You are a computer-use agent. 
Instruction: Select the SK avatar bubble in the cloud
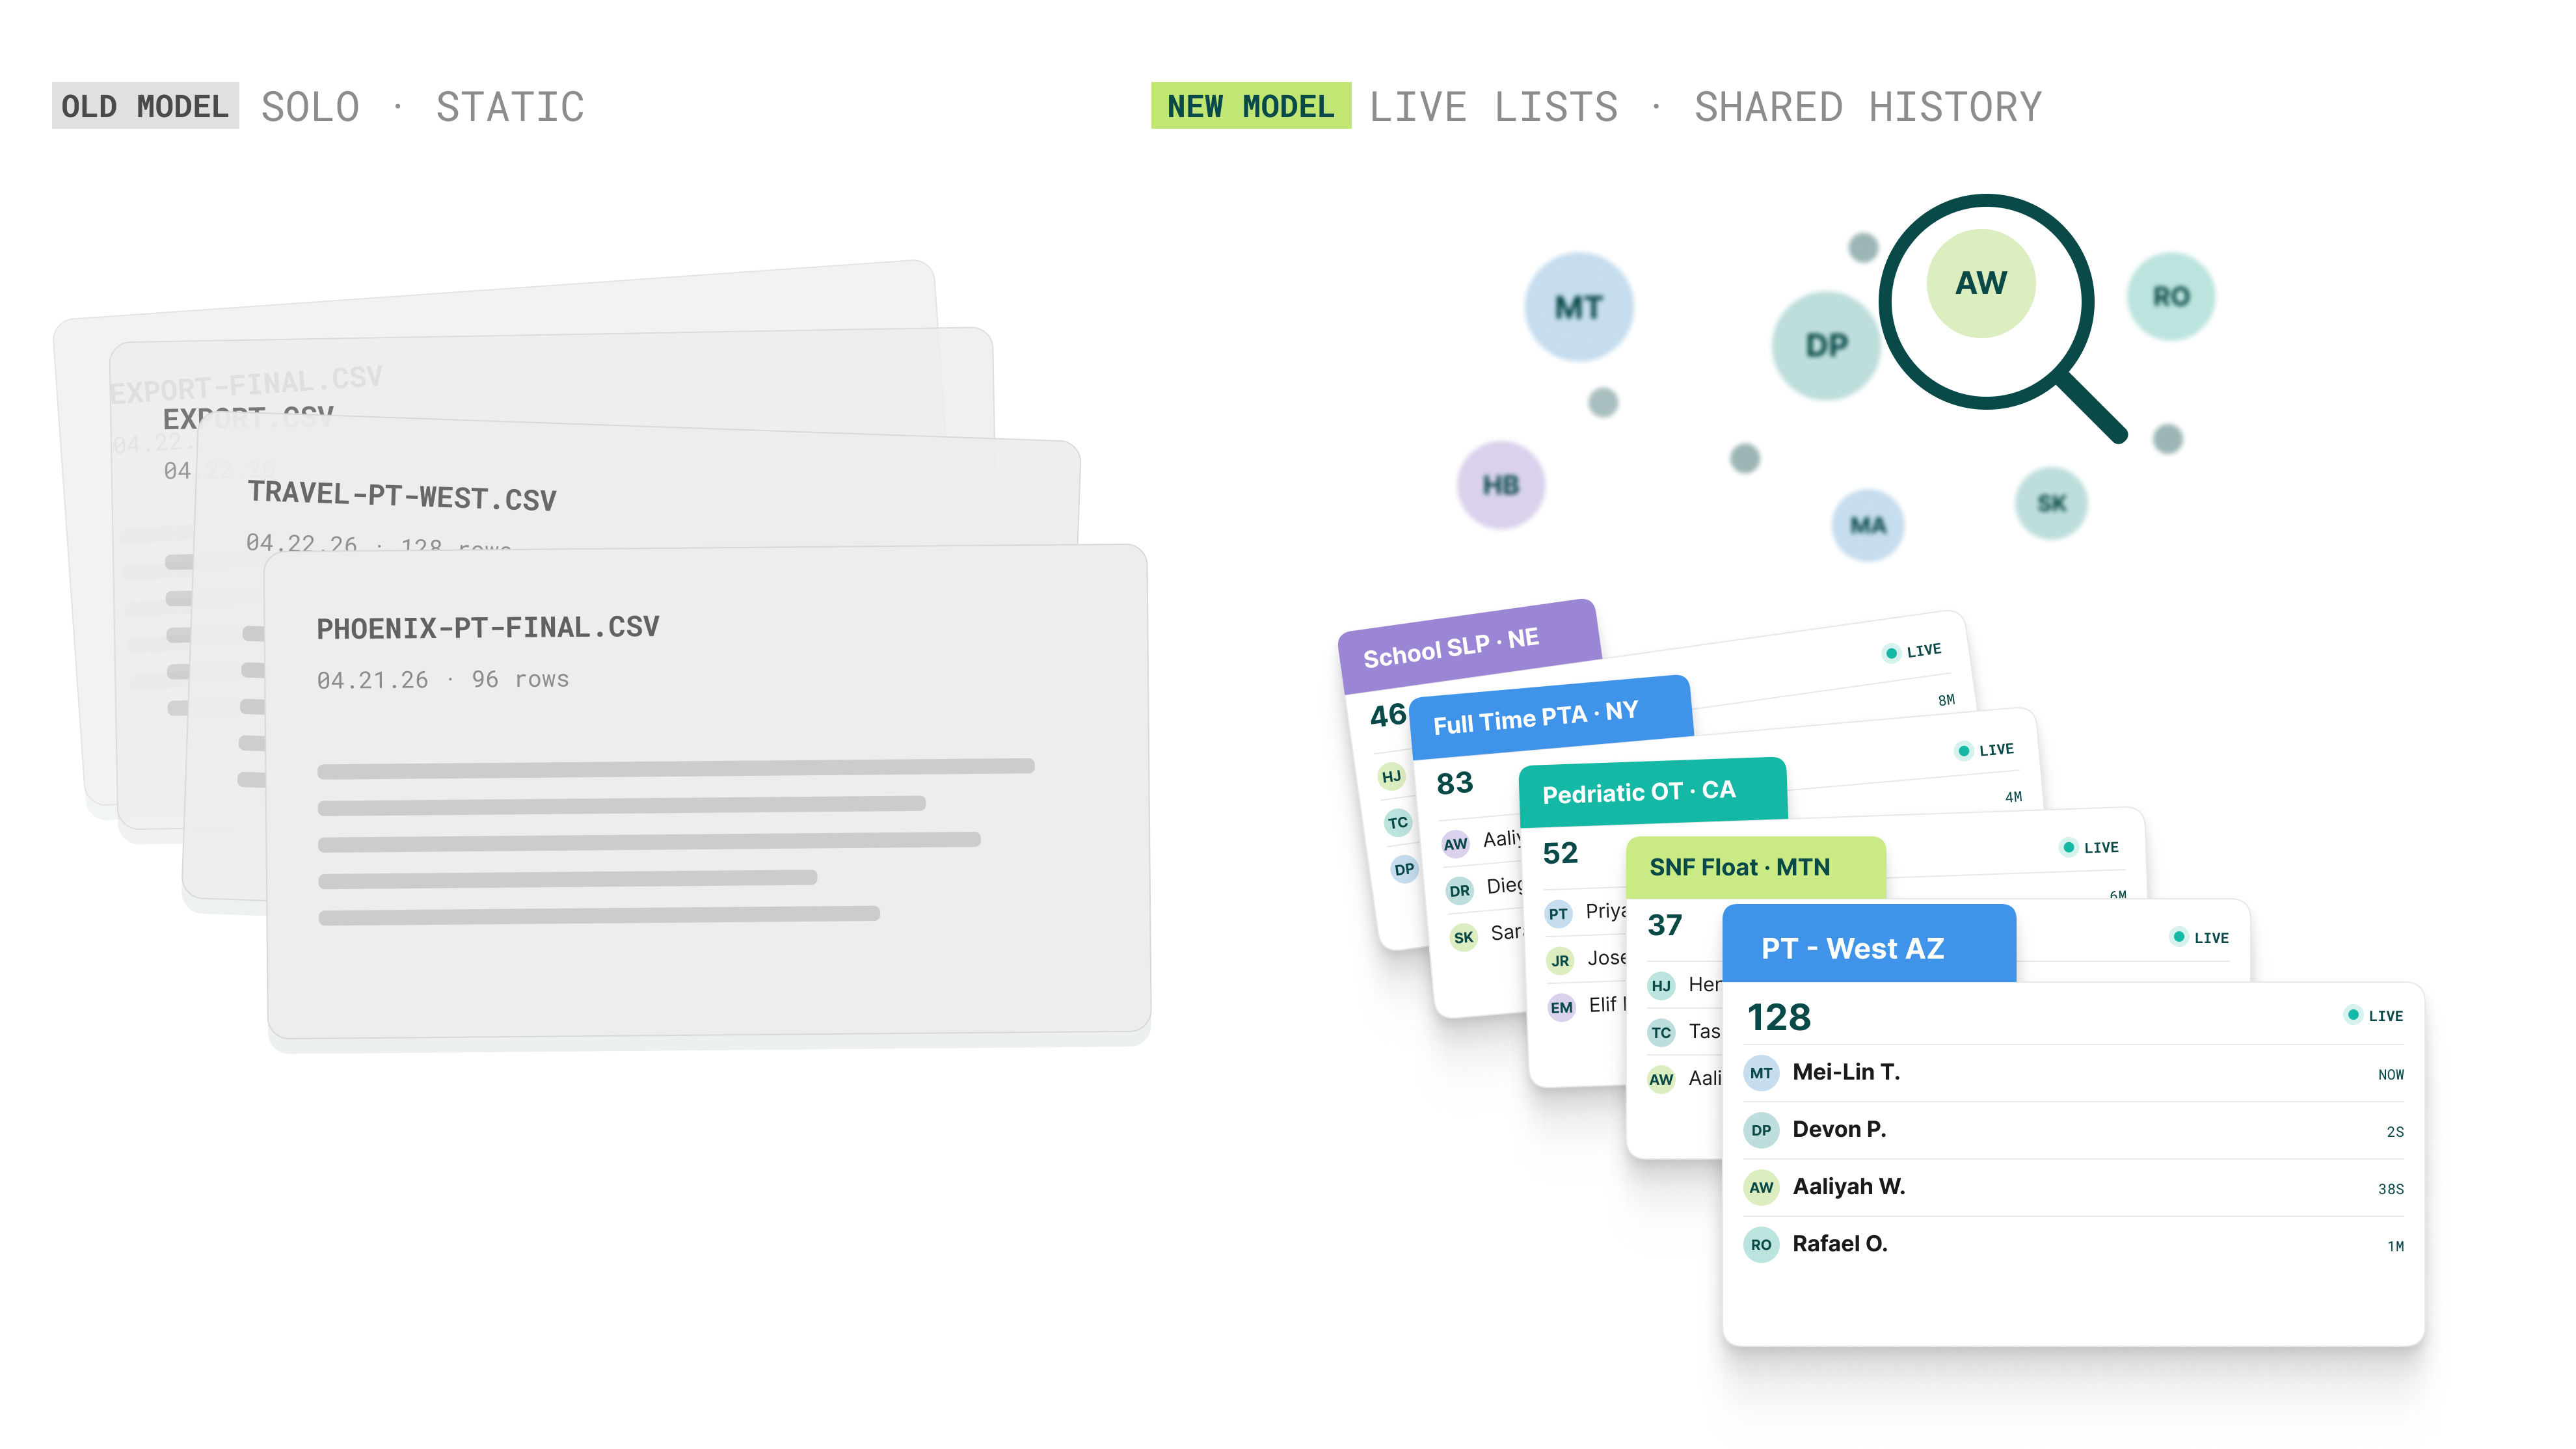(2051, 503)
